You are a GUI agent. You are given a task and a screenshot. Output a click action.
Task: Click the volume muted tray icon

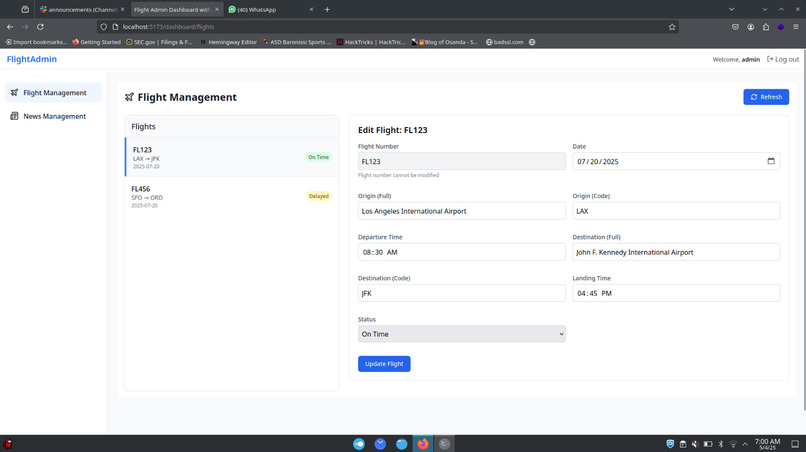[695, 444]
